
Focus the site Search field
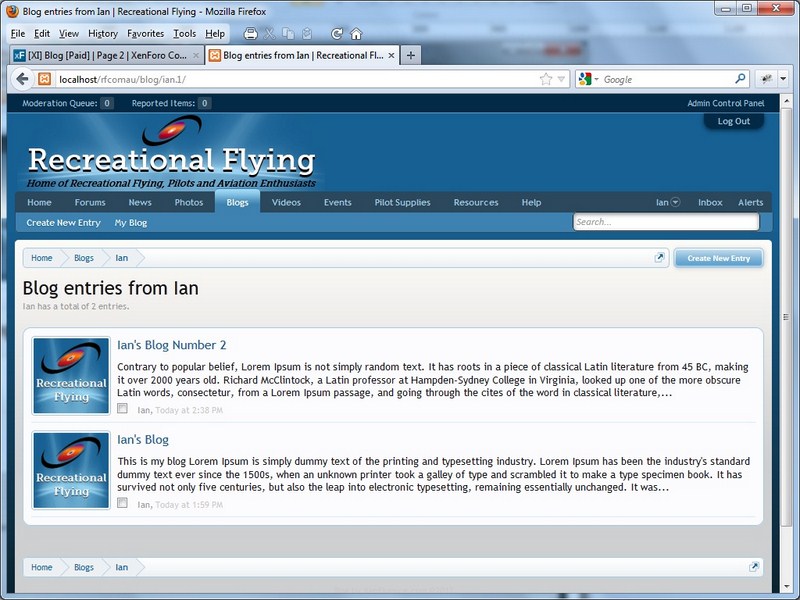666,222
